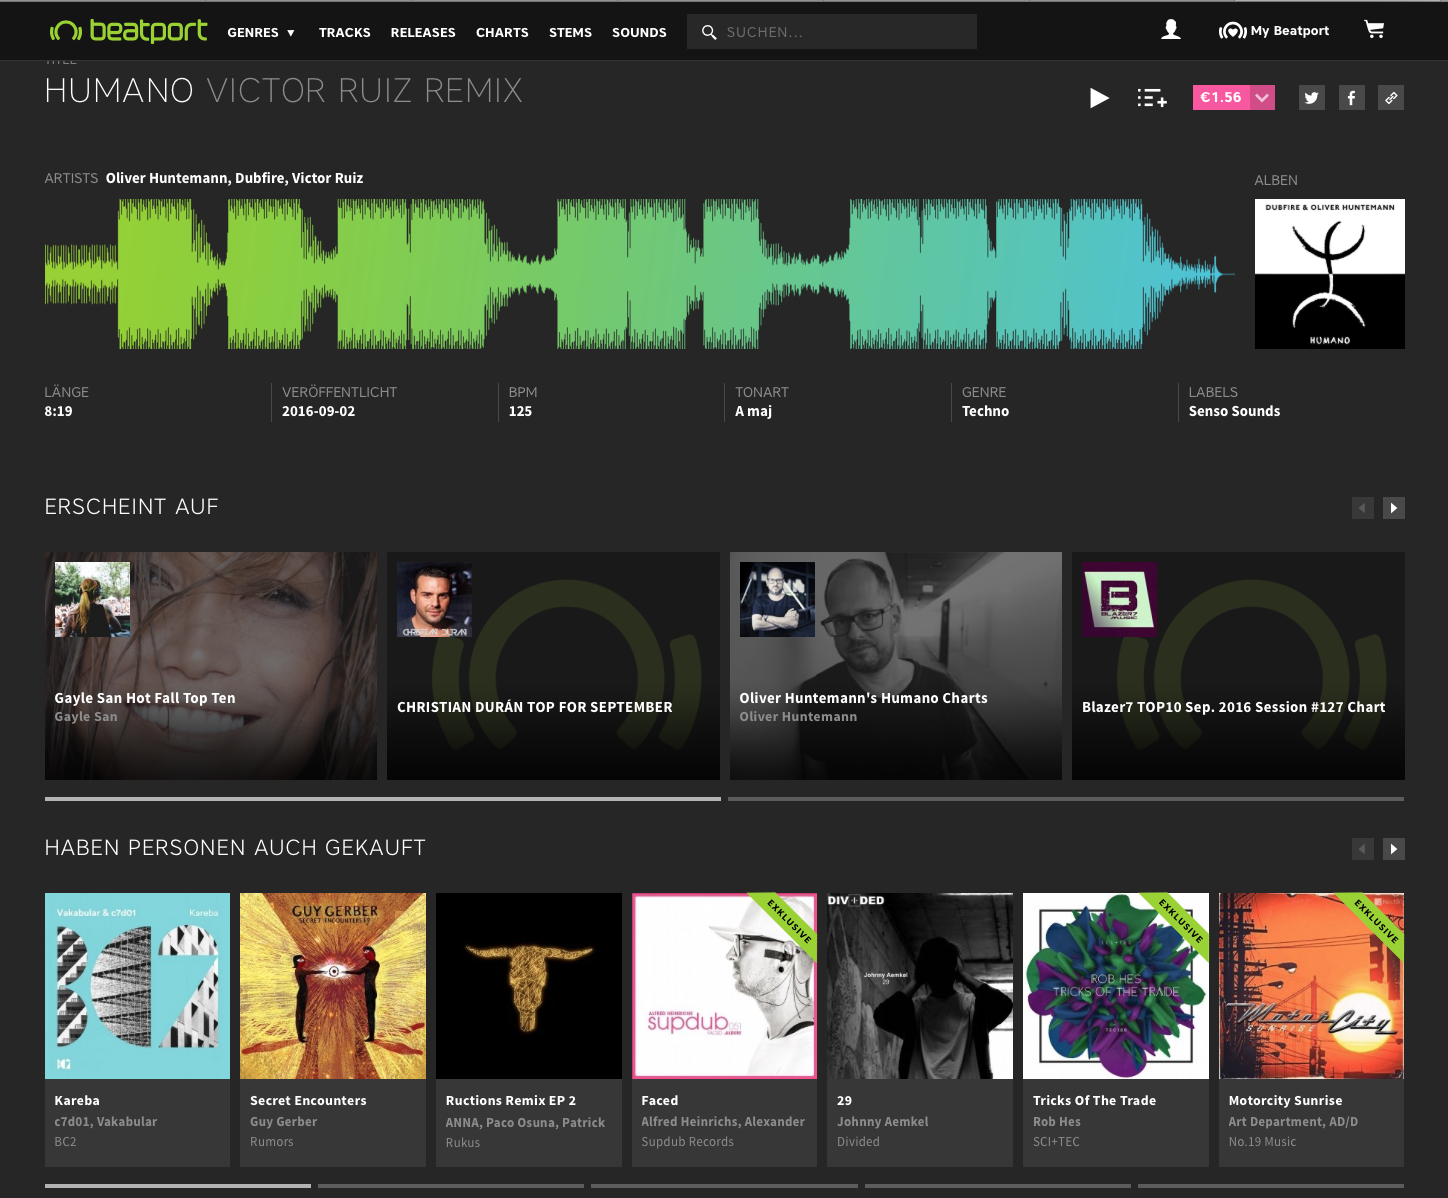
Task: Buy the track for €1.56
Action: coord(1221,98)
